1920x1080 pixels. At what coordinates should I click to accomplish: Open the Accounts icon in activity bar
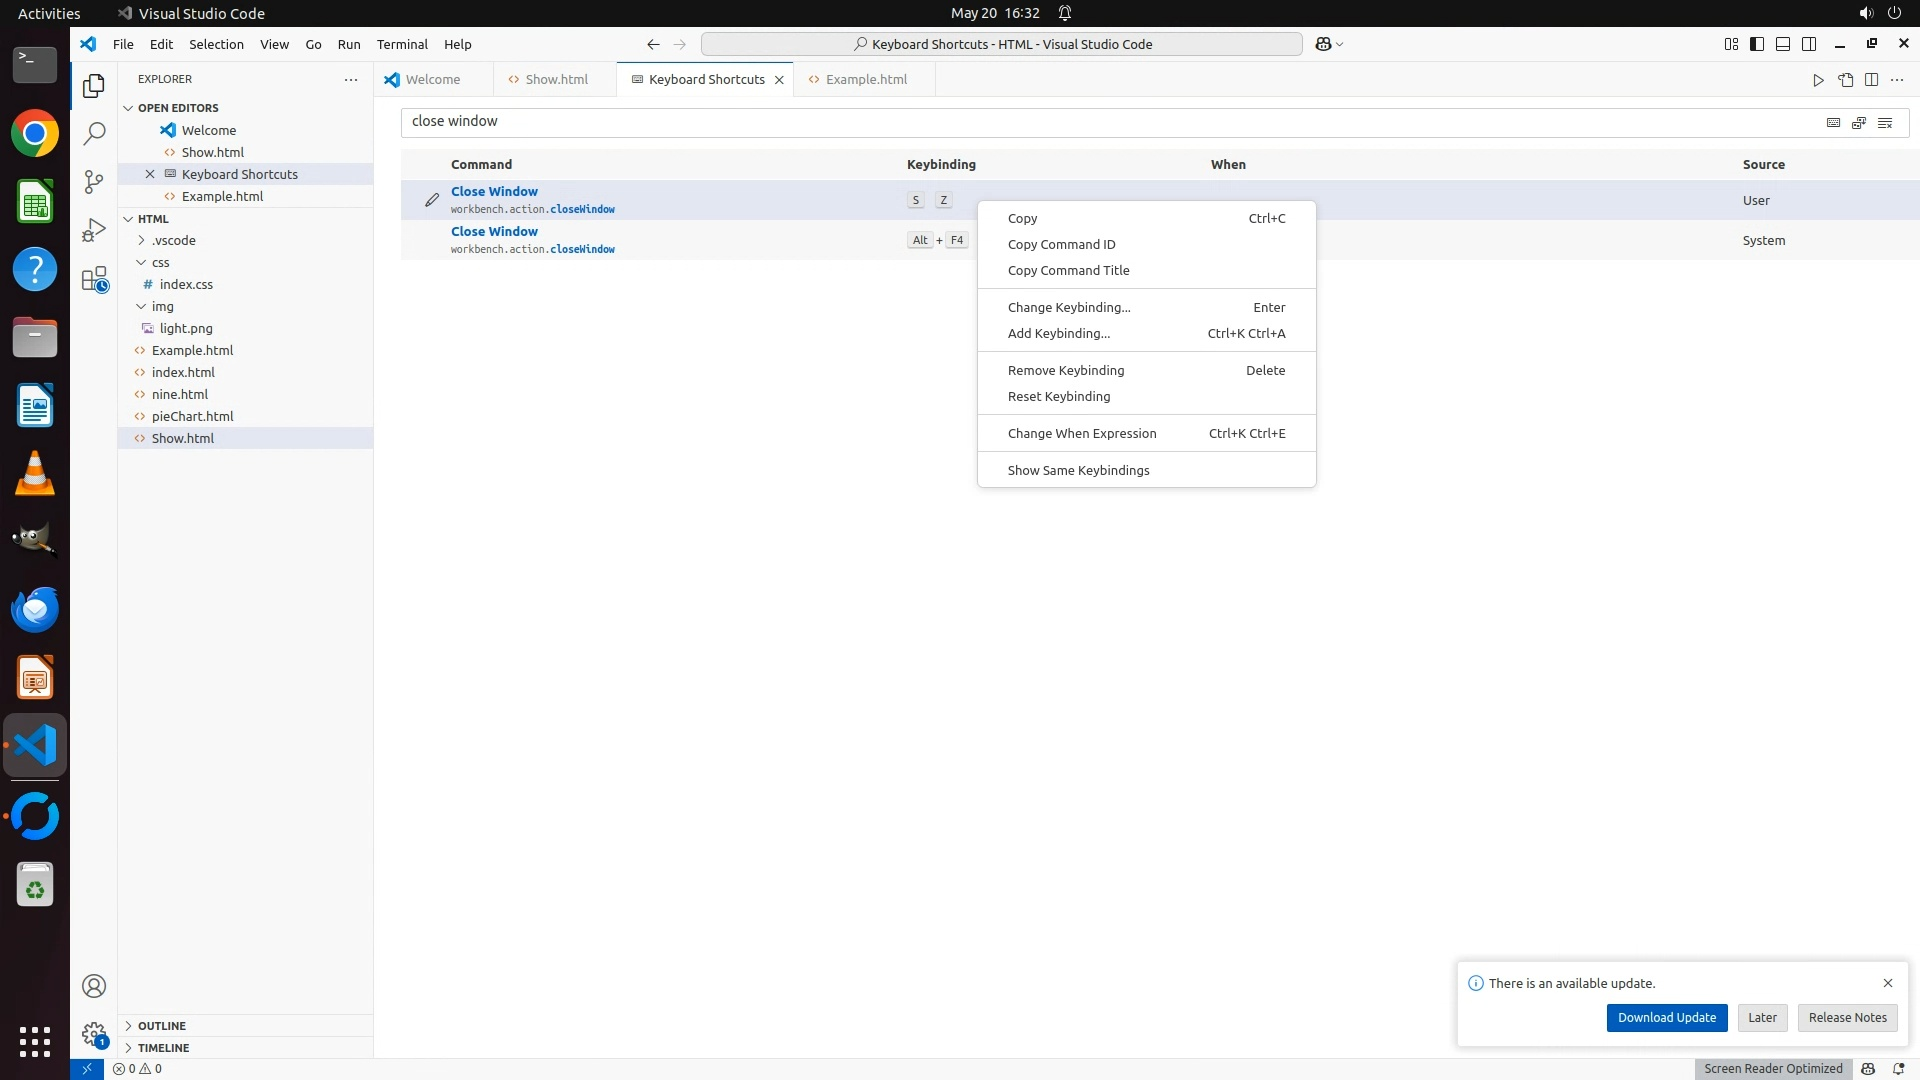coord(94,986)
